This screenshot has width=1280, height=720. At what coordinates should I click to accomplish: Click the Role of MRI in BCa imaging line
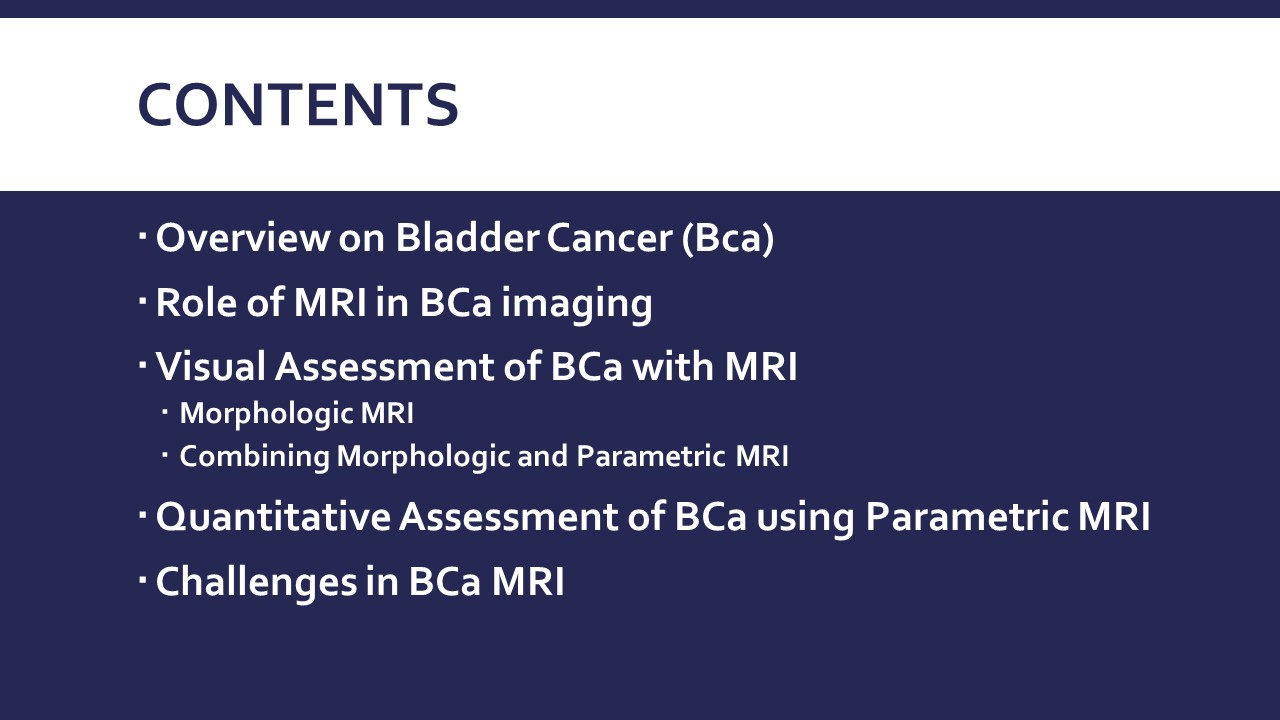click(403, 302)
